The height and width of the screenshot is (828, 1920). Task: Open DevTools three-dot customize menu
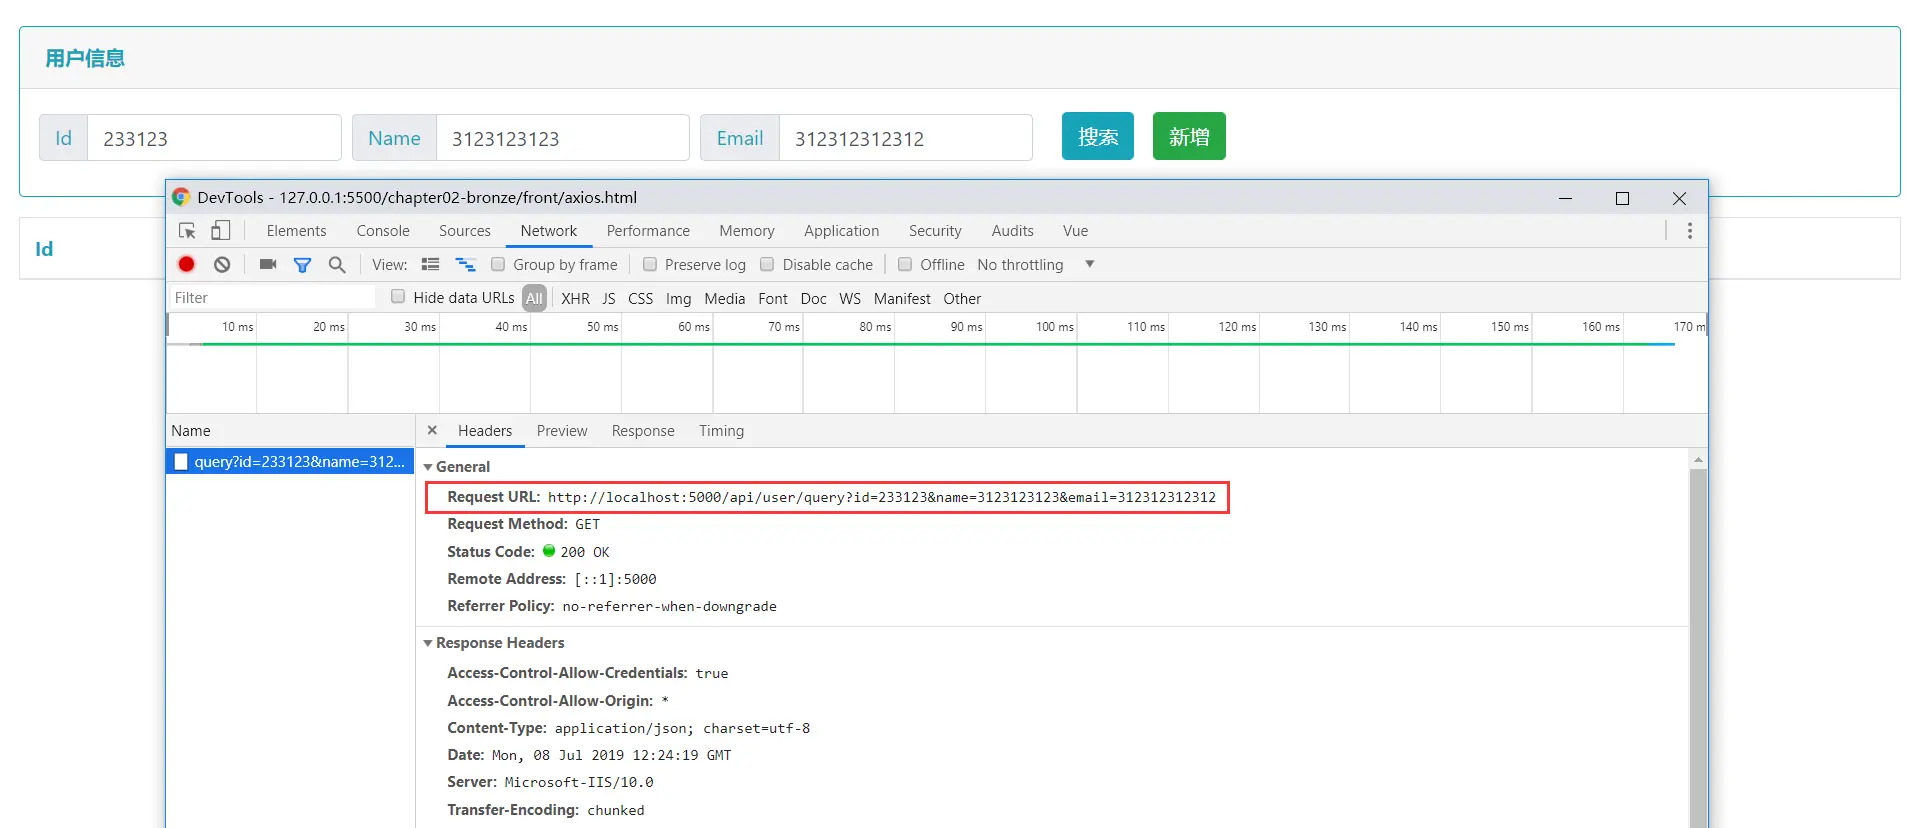[1690, 231]
